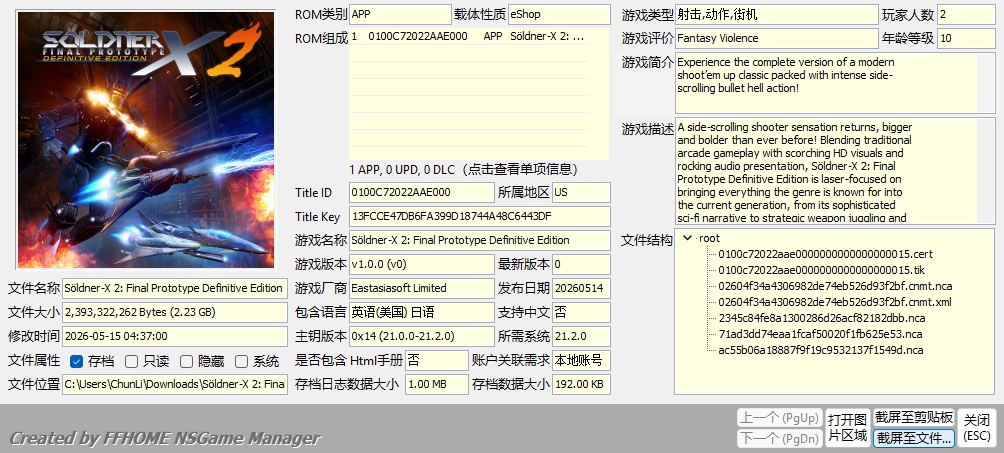This screenshot has width=1004, height=453.
Task: Click the 文件位置 file path field
Action: [x=174, y=384]
